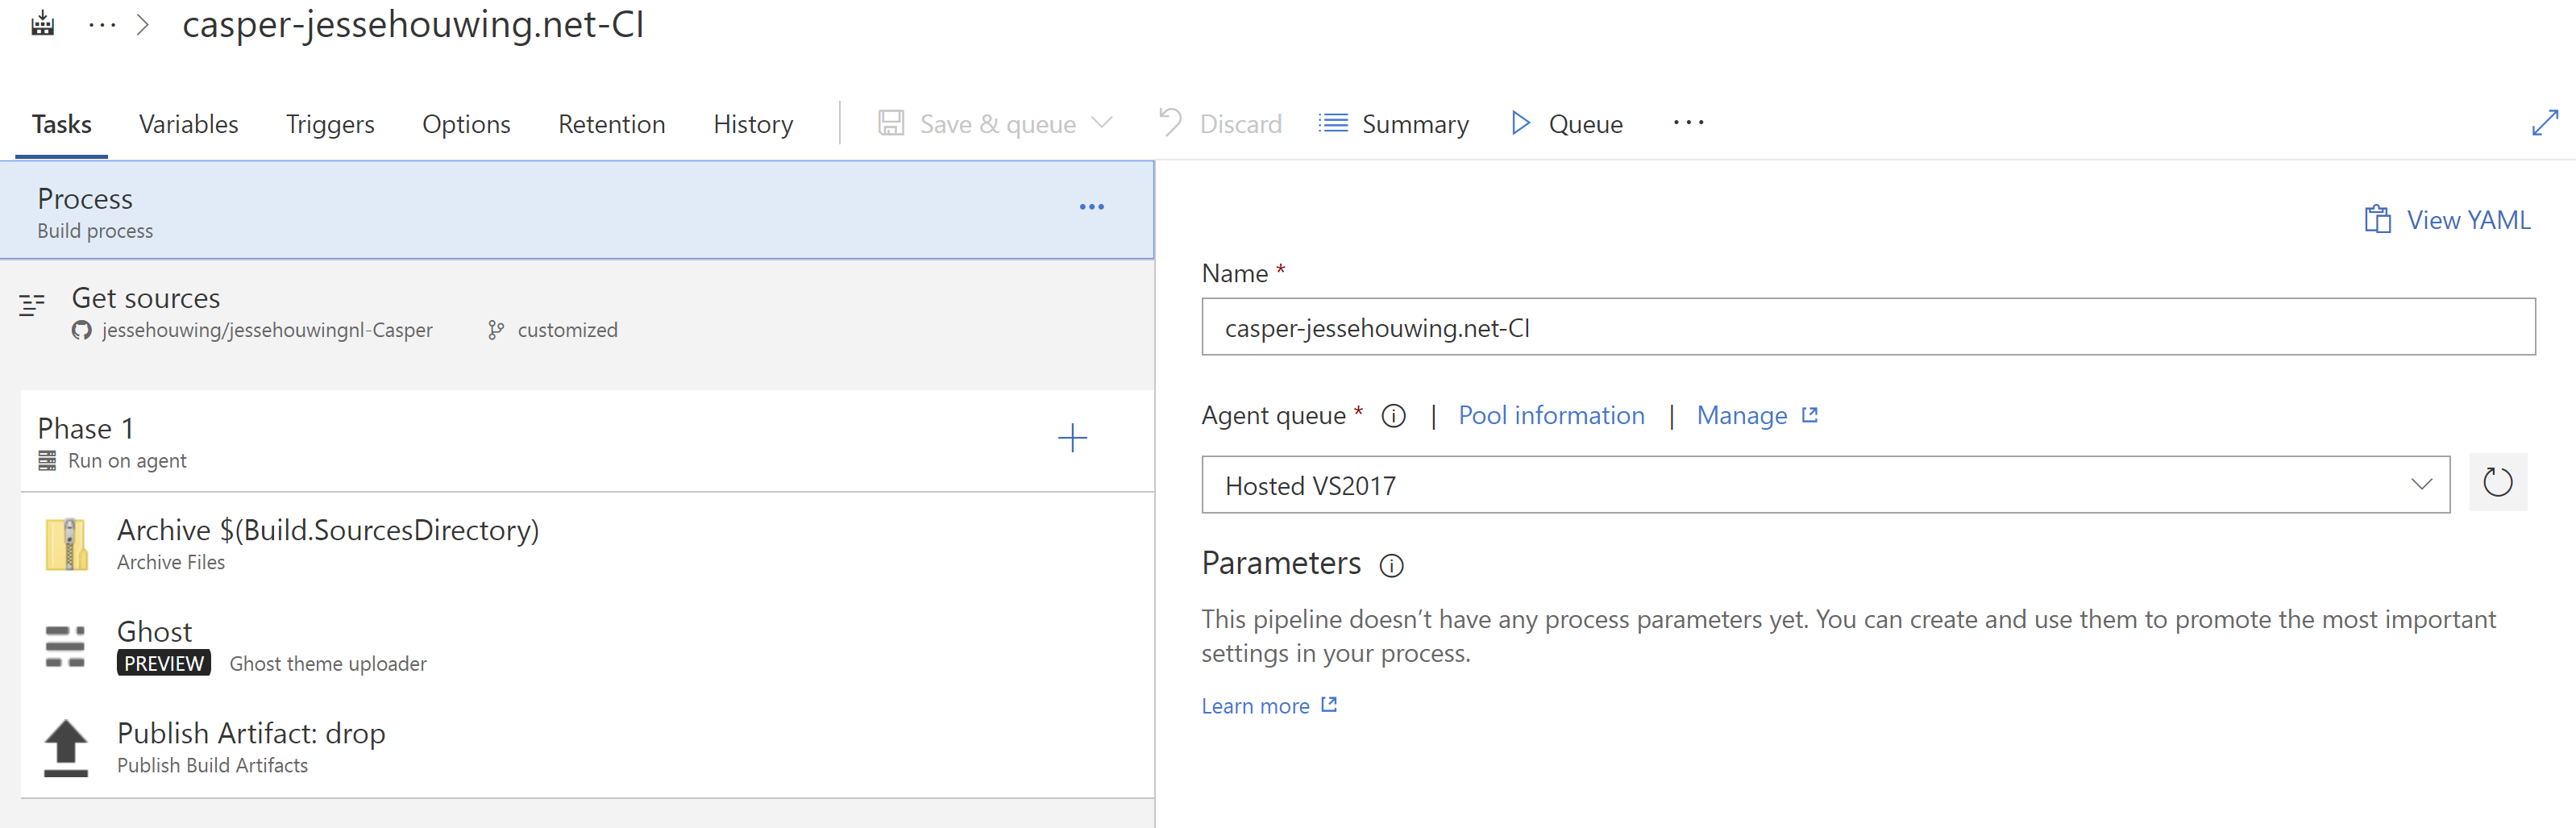The height and width of the screenshot is (828, 2576).
Task: Click the Parameters info icon
Action: click(1391, 566)
